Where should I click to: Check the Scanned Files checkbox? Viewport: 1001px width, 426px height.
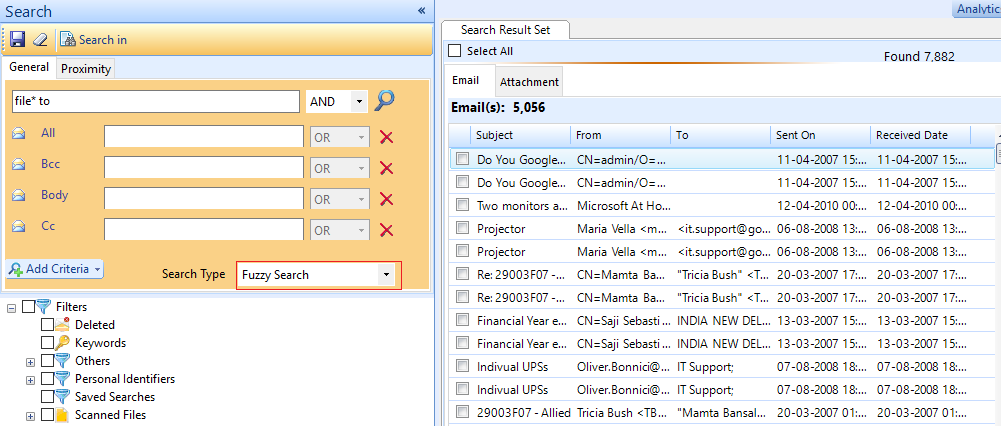pos(47,415)
